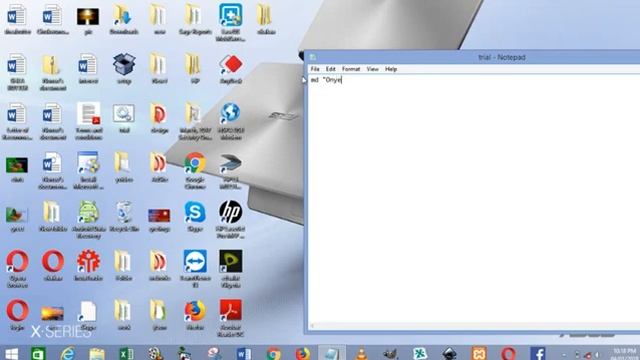Open the Skype desktop shortcut
640x360 pixels.
click(195, 212)
